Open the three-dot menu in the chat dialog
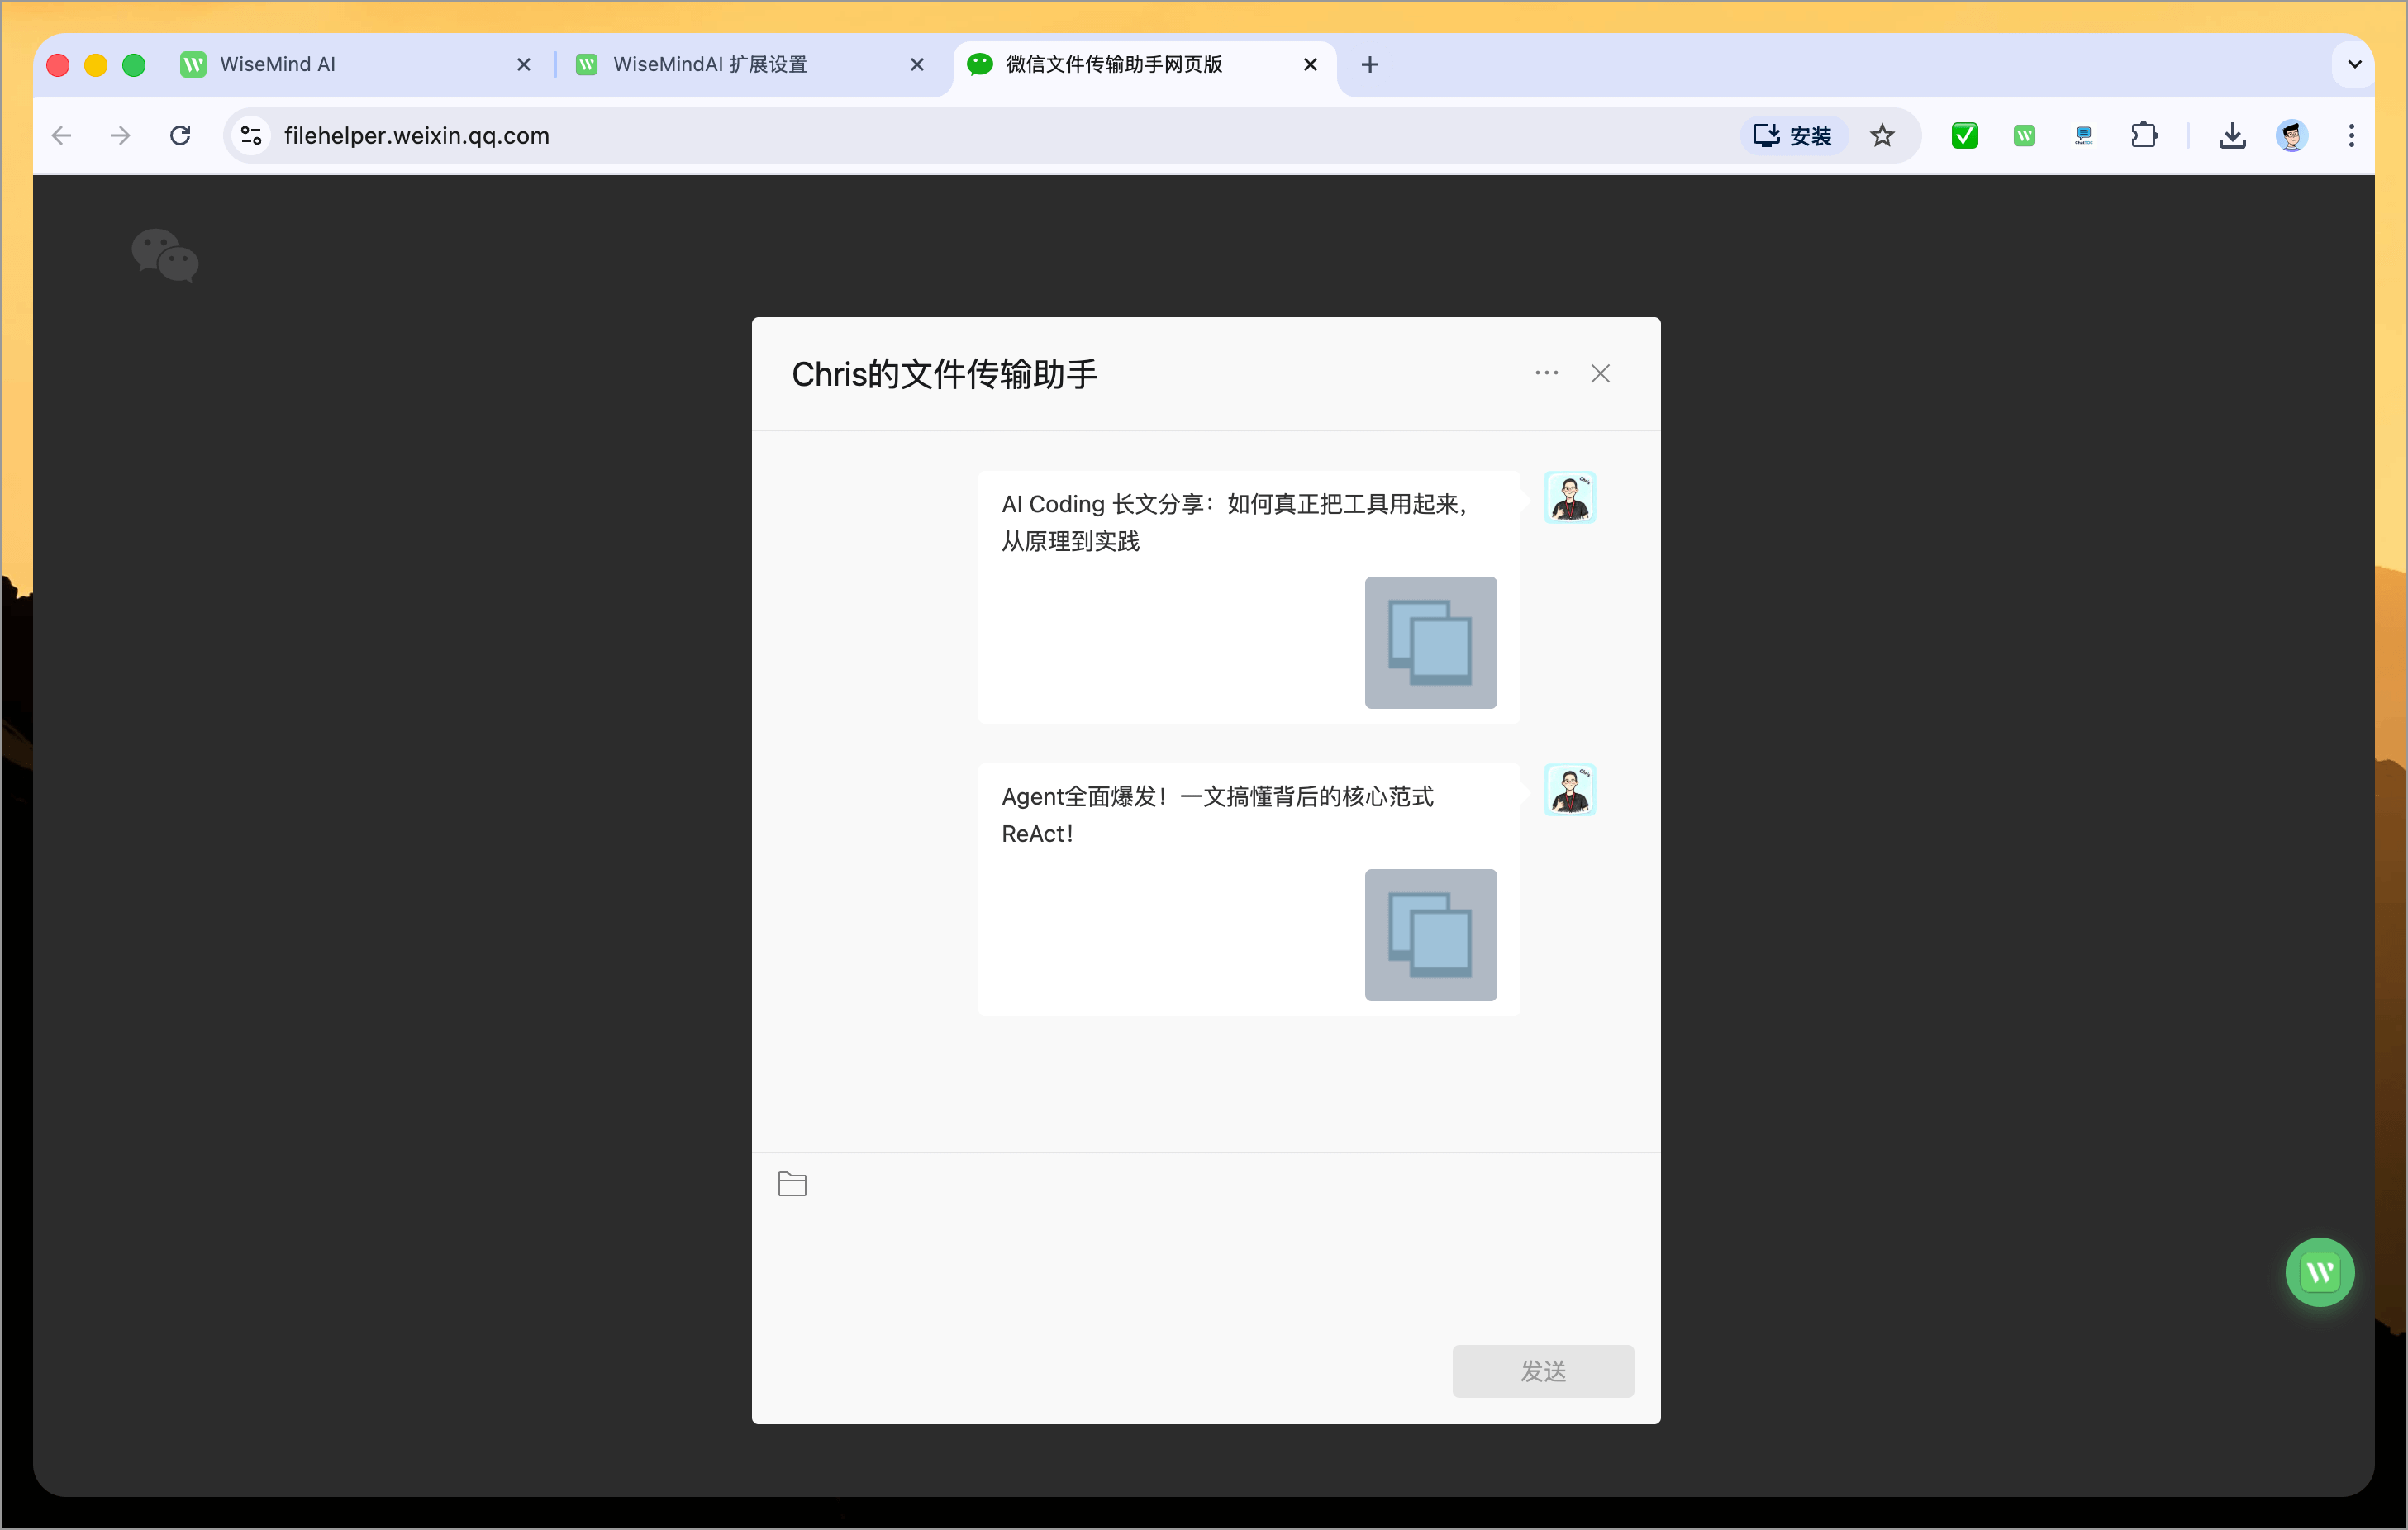 1546,373
